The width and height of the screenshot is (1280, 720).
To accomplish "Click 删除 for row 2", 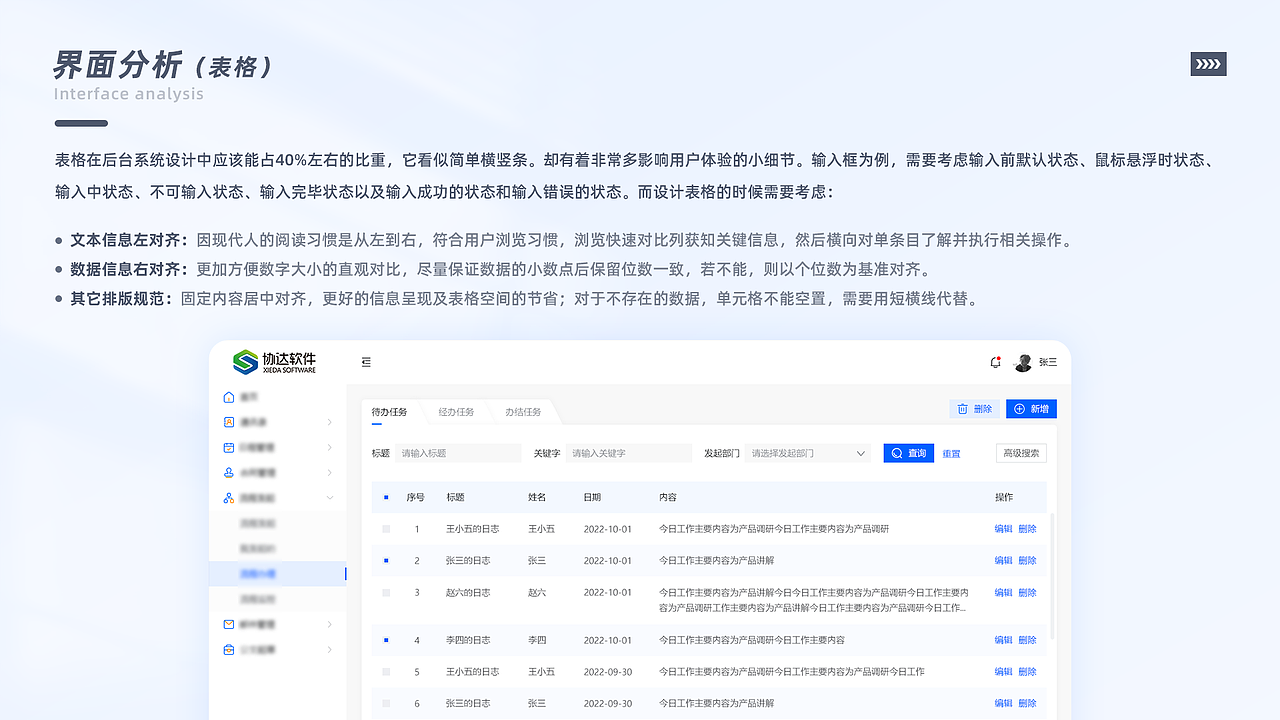I will tap(1027, 561).
